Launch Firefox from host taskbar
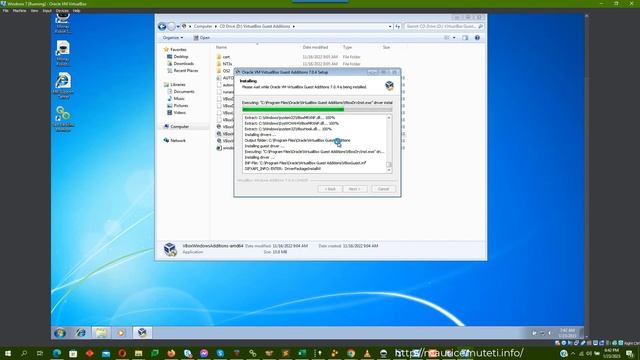The width and height of the screenshot is (640, 360). 171,353
